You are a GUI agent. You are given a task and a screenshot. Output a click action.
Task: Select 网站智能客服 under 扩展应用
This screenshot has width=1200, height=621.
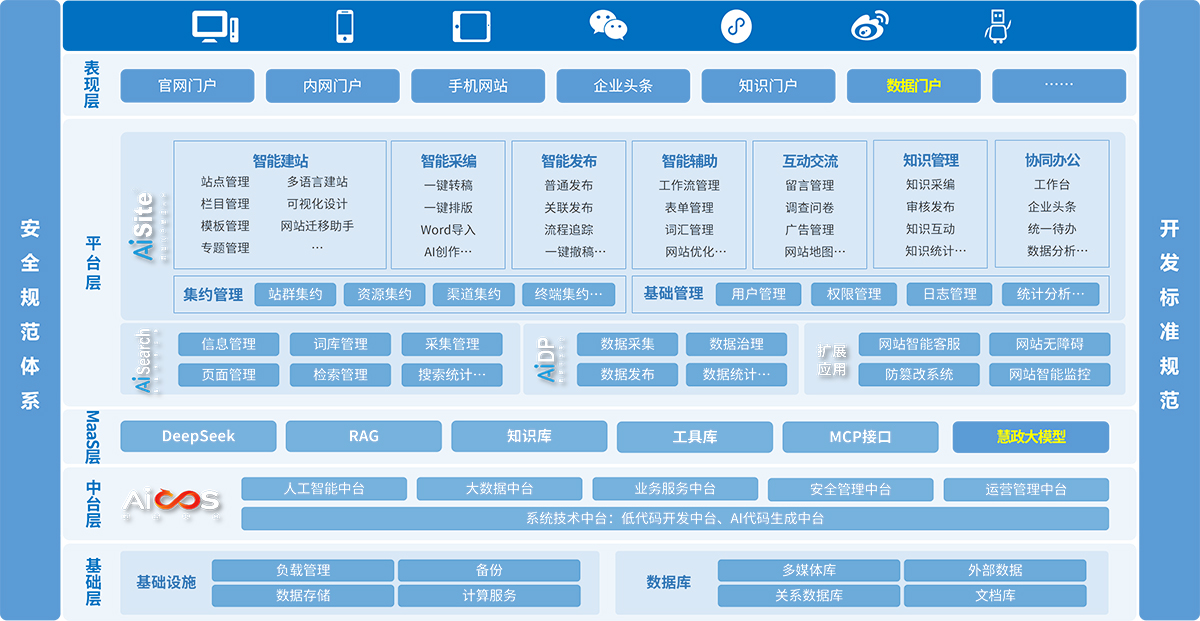[x=919, y=344]
